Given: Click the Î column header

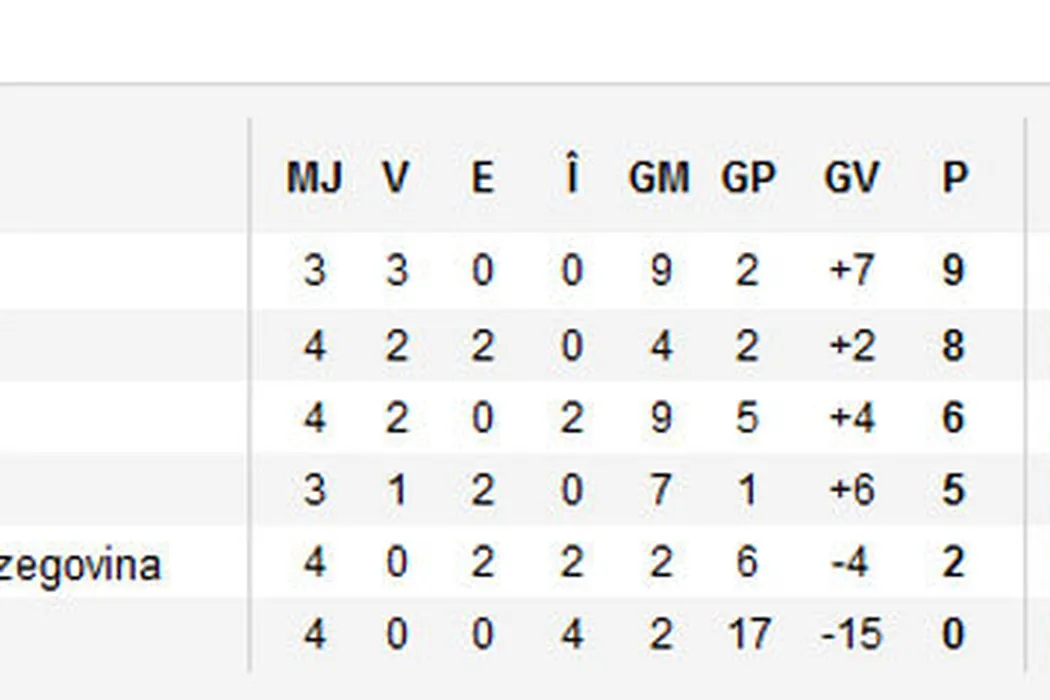Looking at the screenshot, I should coord(571,178).
